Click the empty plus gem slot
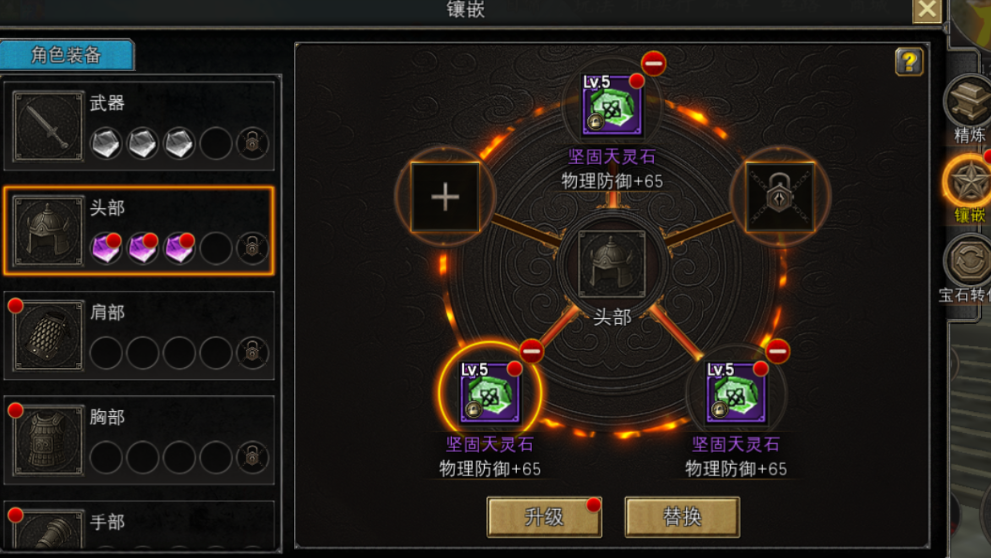This screenshot has height=558, width=991. point(445,197)
